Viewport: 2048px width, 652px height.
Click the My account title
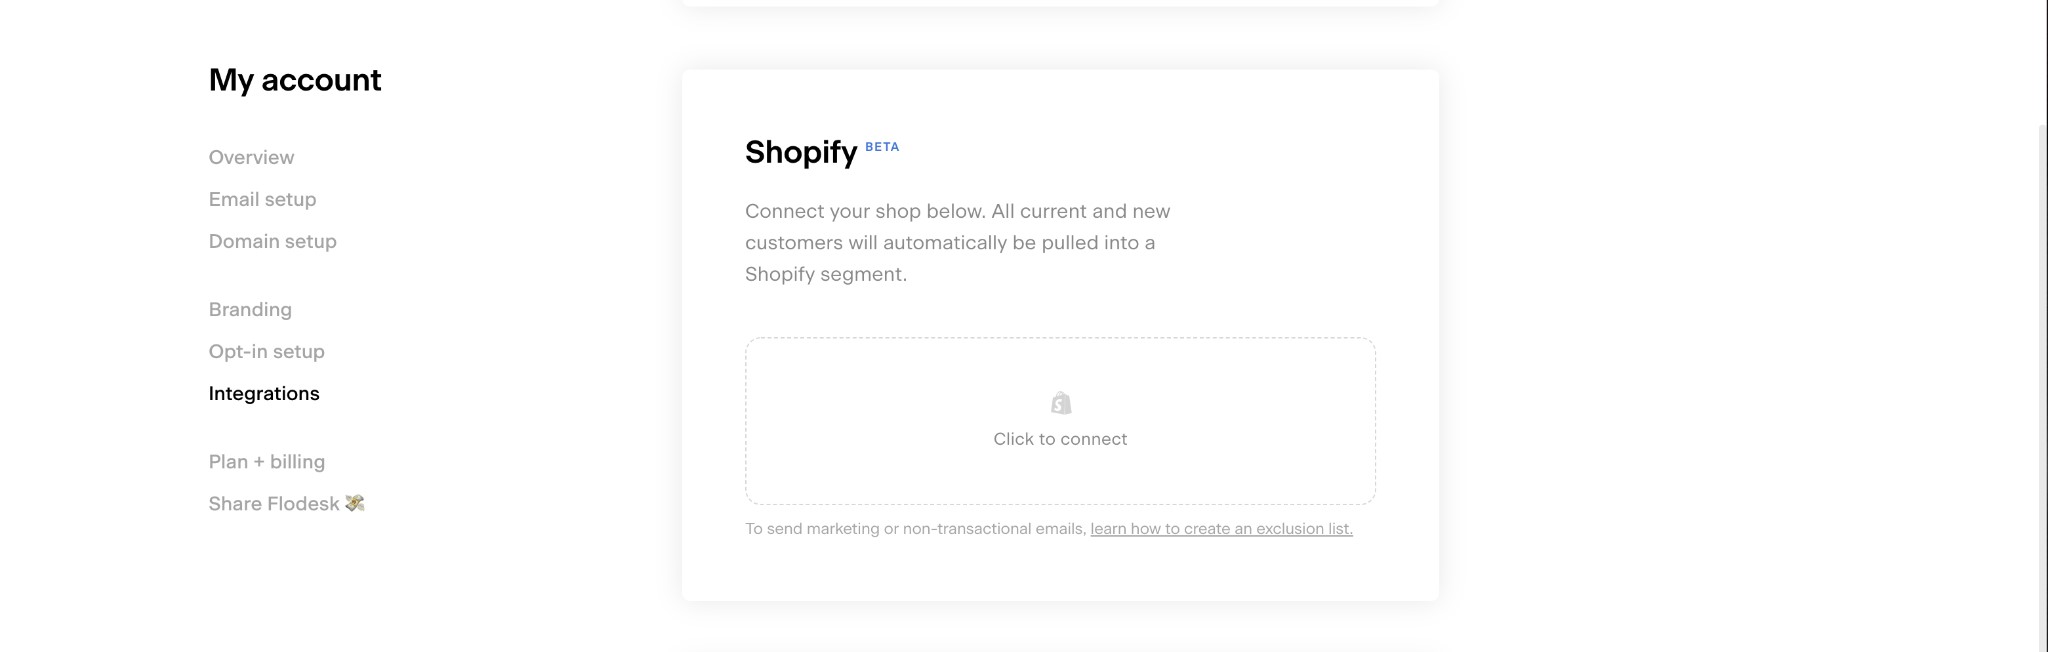point(295,80)
